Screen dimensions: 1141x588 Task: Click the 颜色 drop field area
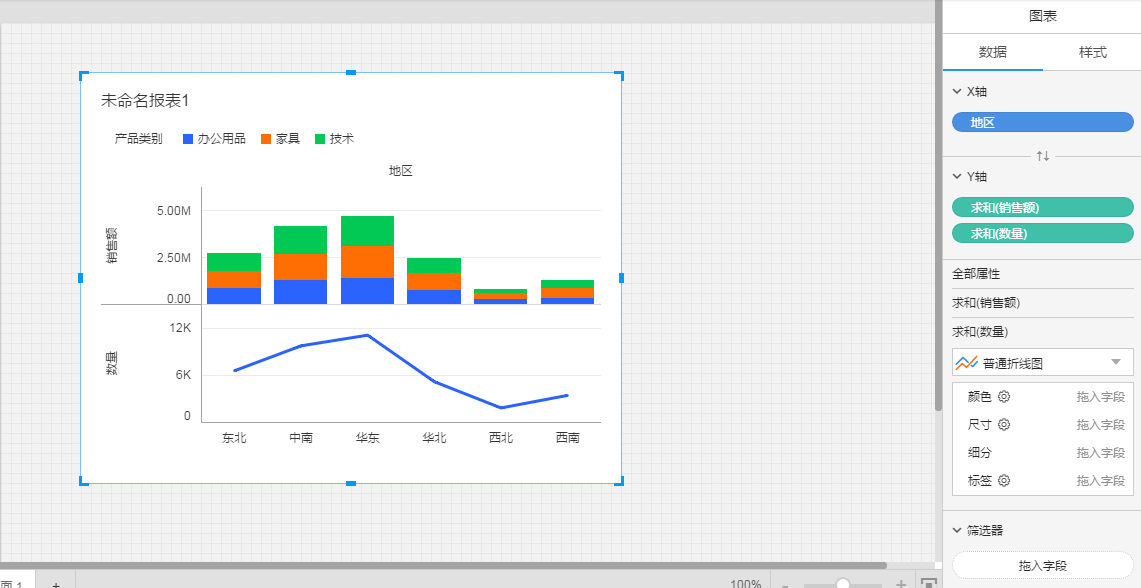click(1100, 397)
